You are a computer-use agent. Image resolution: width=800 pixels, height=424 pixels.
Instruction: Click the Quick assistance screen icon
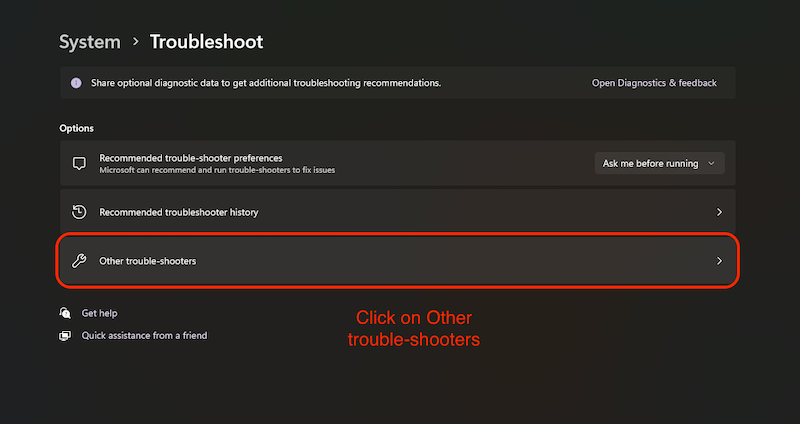coord(65,336)
